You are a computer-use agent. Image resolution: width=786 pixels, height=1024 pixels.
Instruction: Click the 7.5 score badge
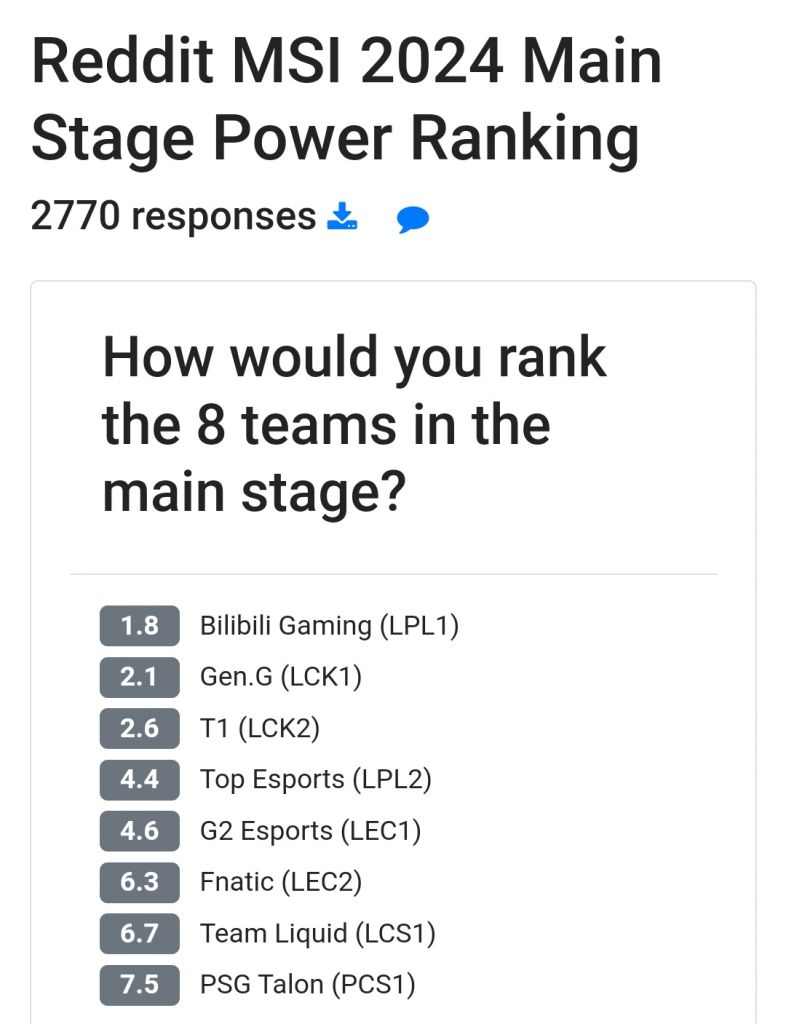click(x=139, y=985)
